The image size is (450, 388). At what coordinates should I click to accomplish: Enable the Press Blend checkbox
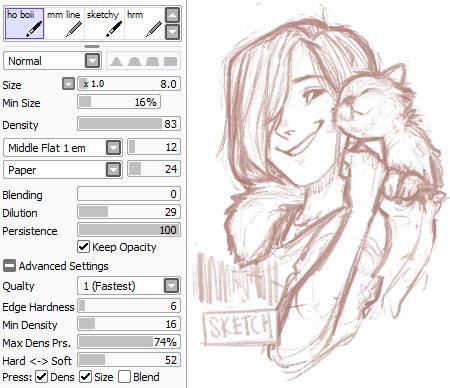click(124, 377)
